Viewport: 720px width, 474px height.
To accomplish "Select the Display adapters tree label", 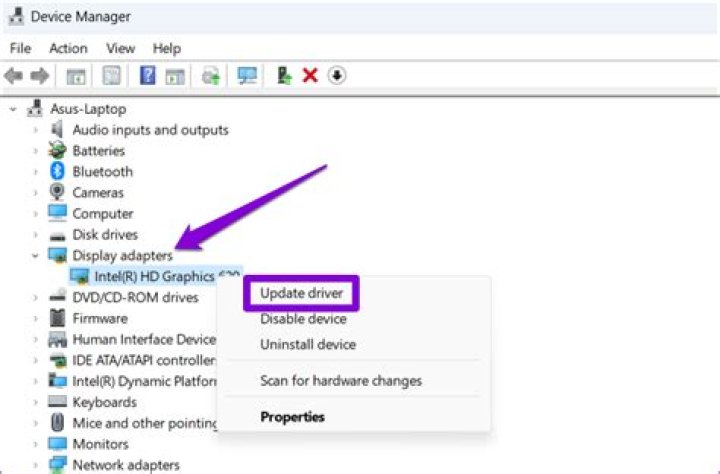I will (123, 256).
